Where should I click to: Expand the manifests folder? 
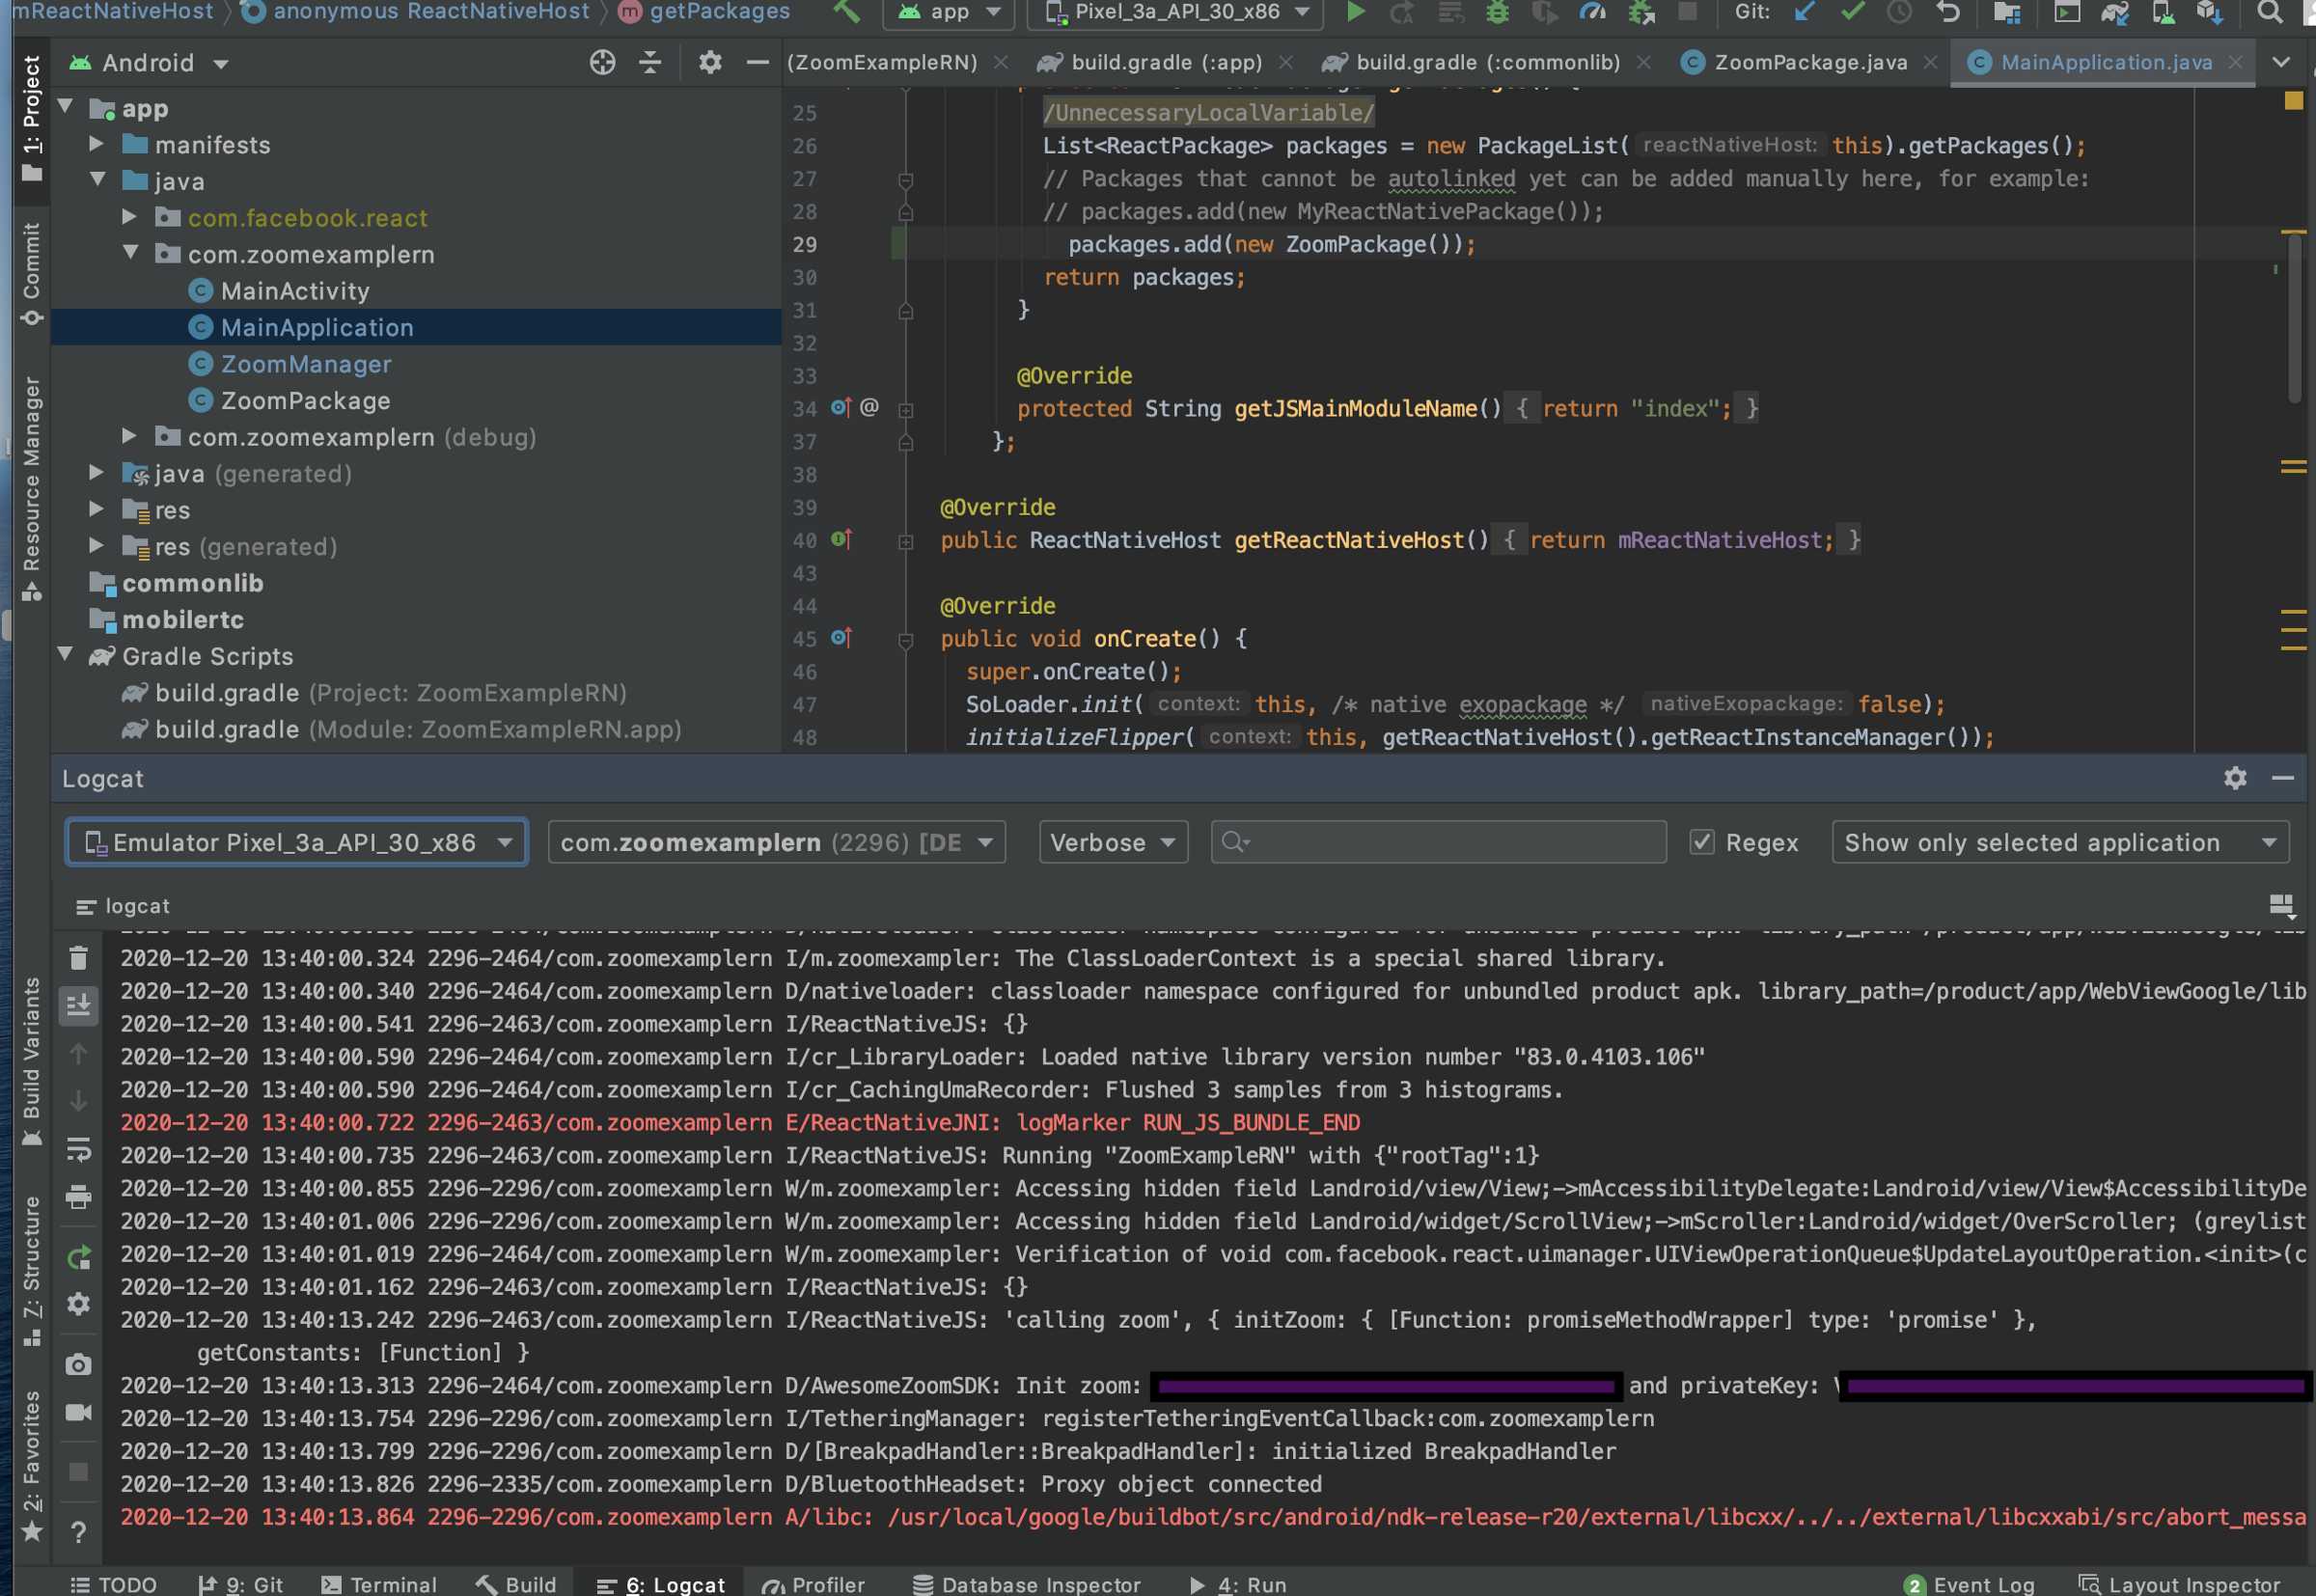pos(97,144)
